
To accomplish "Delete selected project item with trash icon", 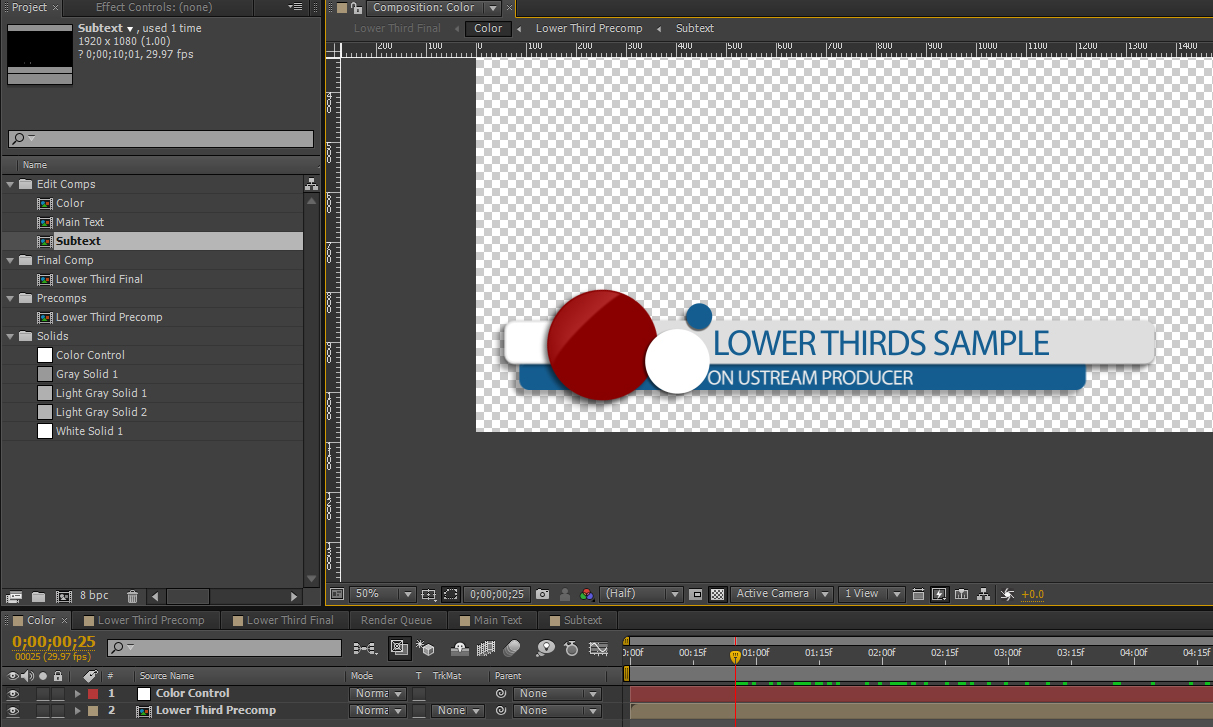I will [x=133, y=596].
